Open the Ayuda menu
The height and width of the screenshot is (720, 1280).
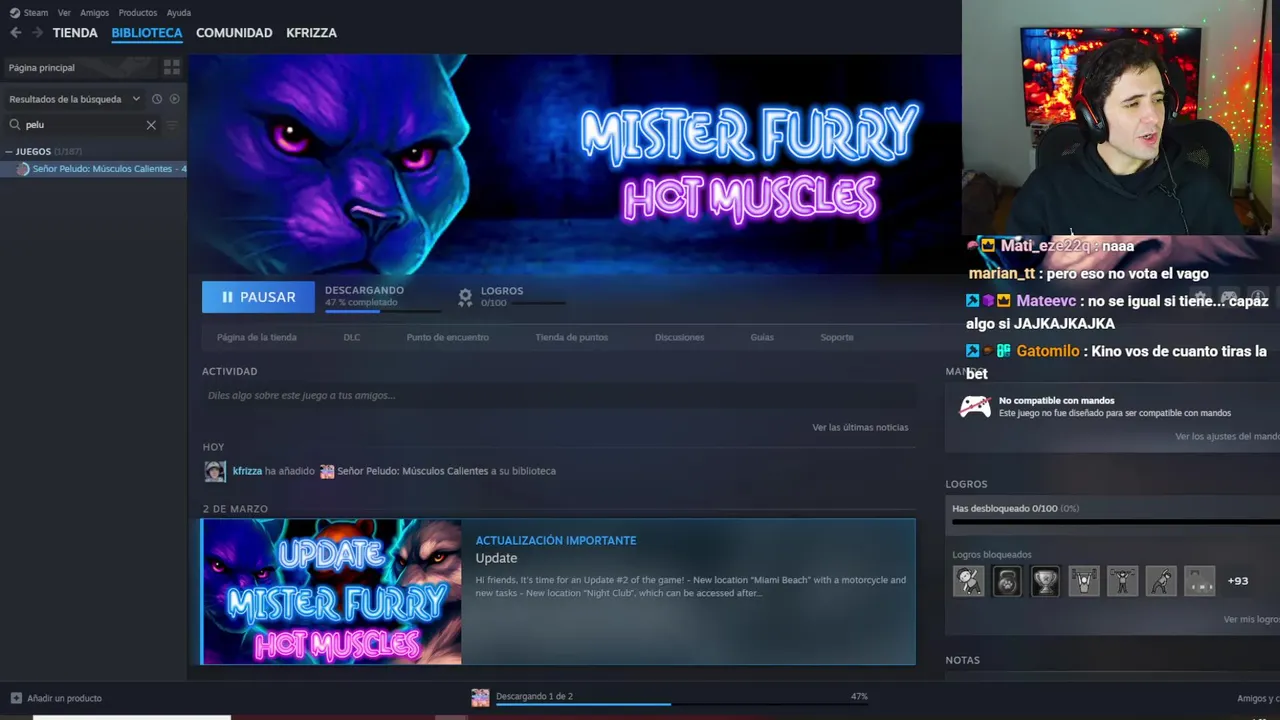(x=178, y=13)
